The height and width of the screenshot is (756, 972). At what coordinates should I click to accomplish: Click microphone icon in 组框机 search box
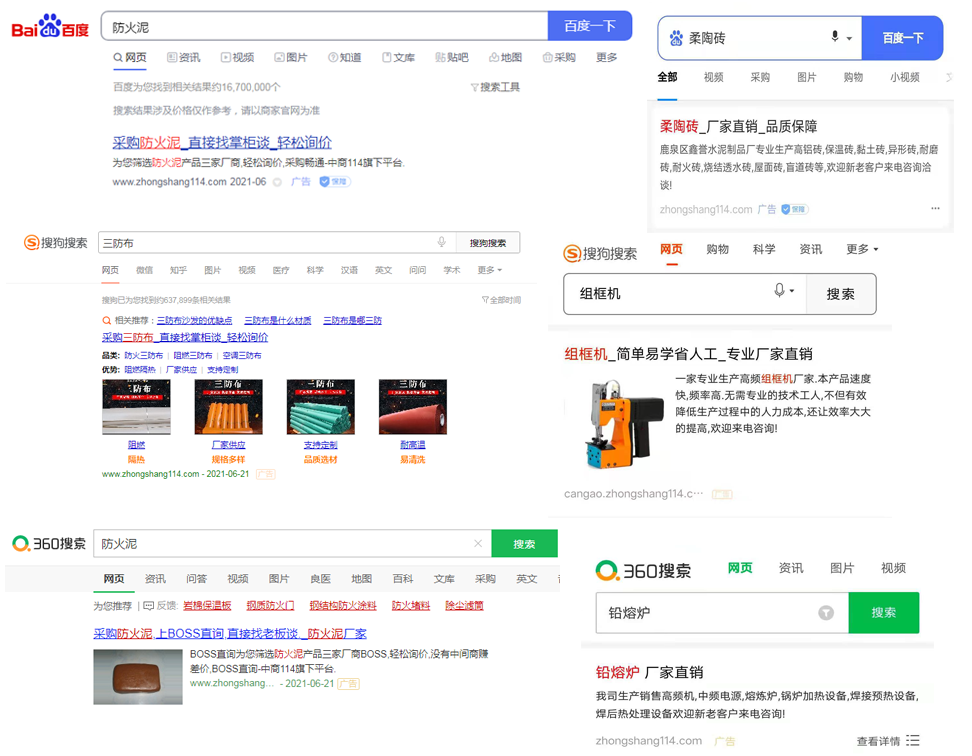[x=779, y=290]
